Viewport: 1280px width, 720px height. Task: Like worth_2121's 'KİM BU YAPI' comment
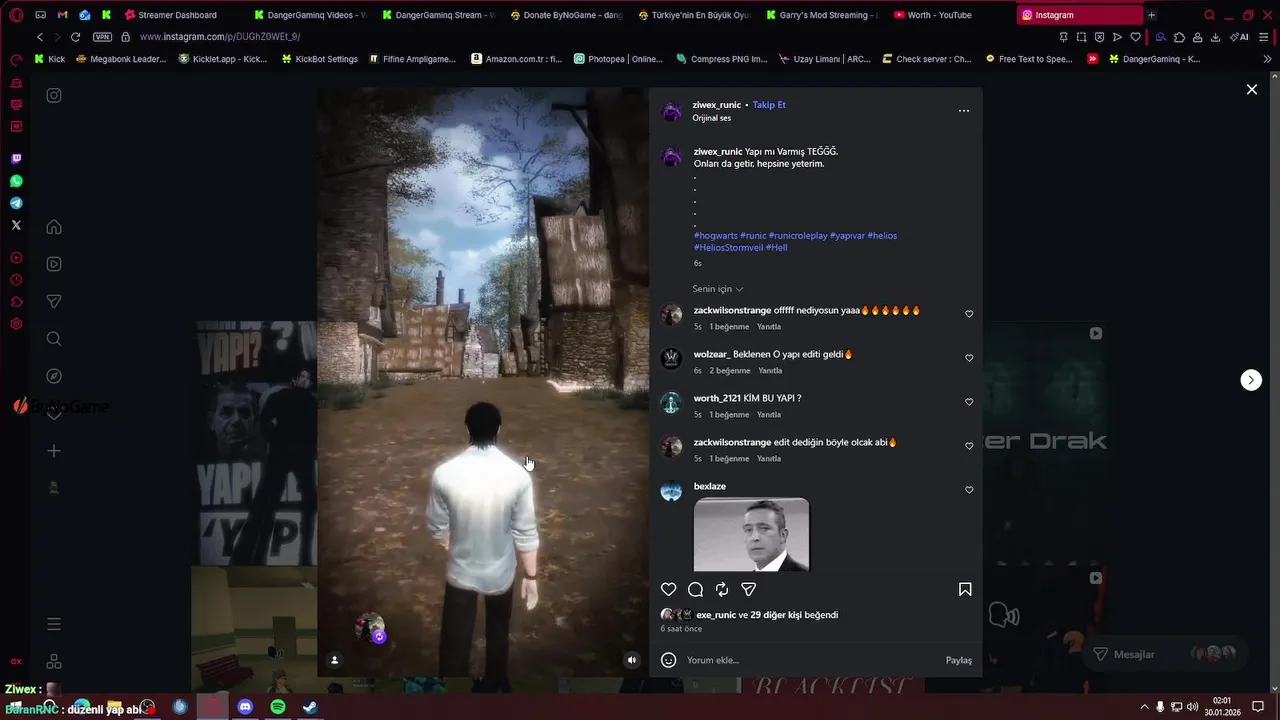pos(969,402)
